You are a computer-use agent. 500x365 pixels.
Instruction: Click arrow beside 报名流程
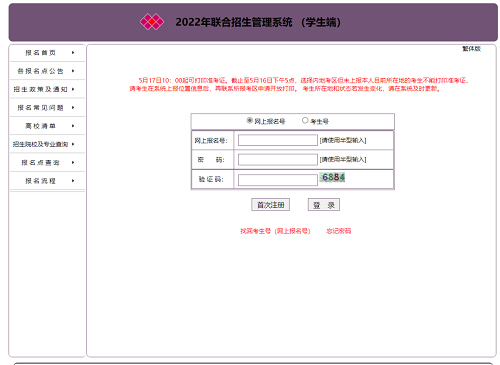click(x=73, y=181)
